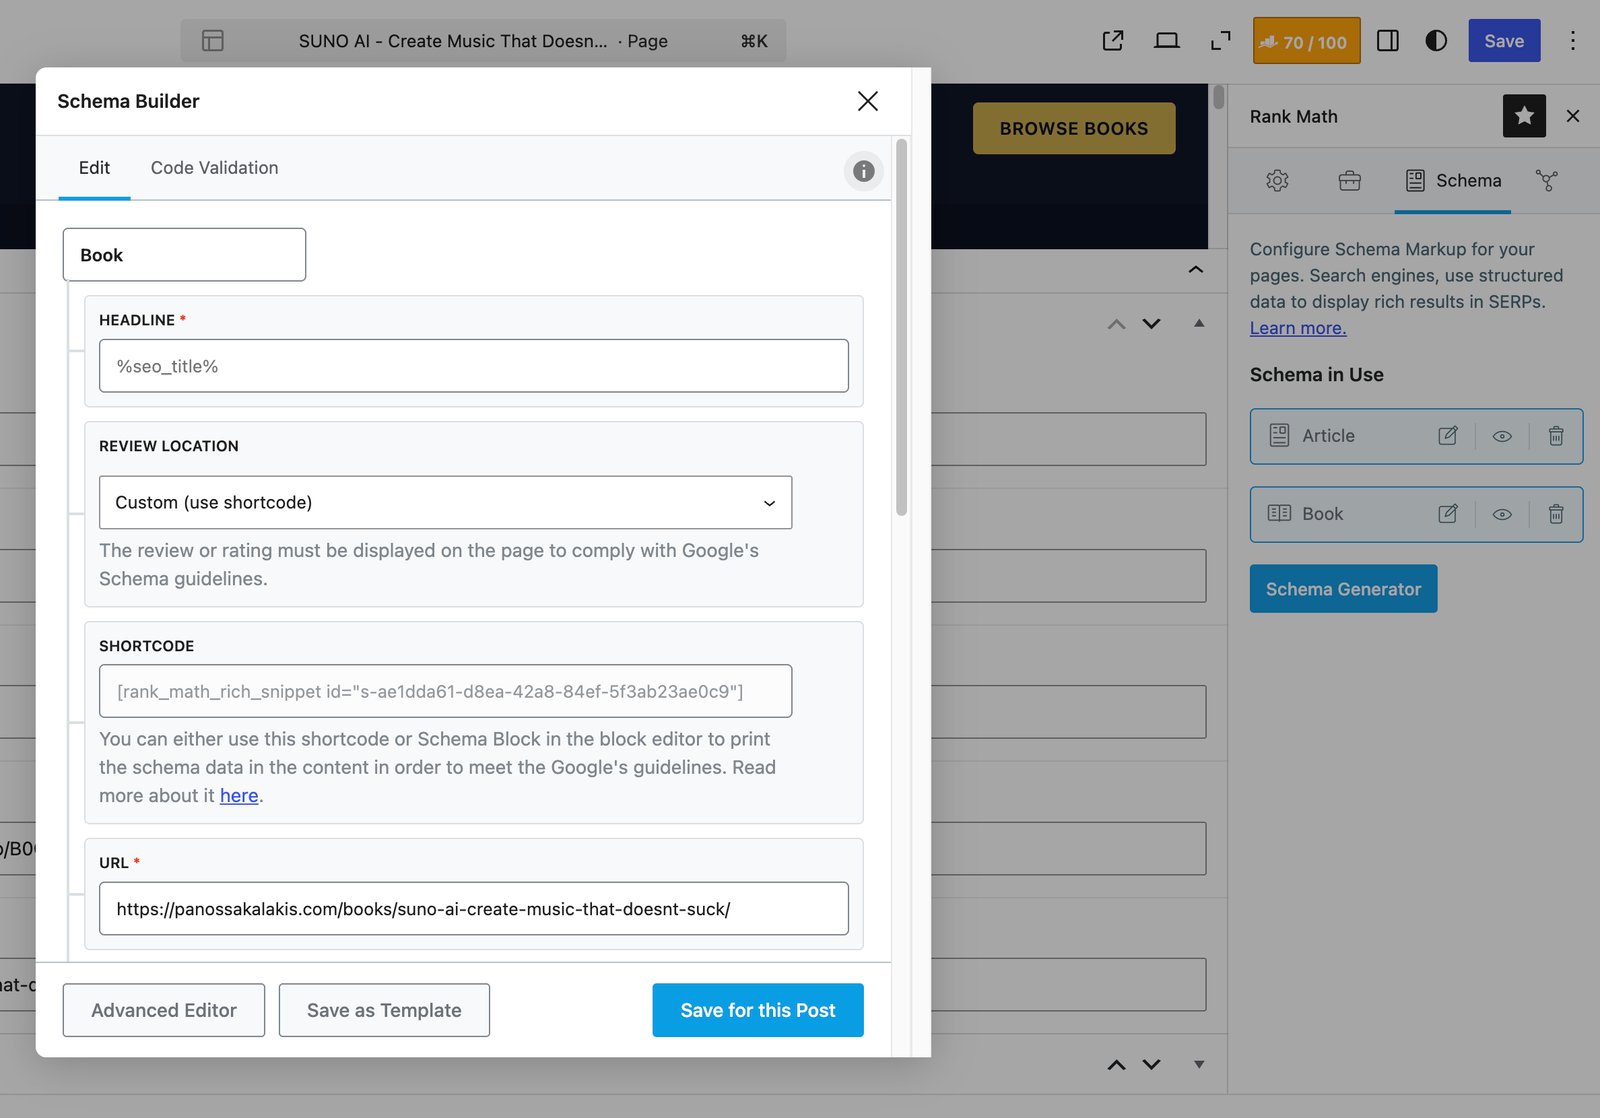Image resolution: width=1600 pixels, height=1118 pixels.
Task: Click Save as Template
Action: 384,1010
